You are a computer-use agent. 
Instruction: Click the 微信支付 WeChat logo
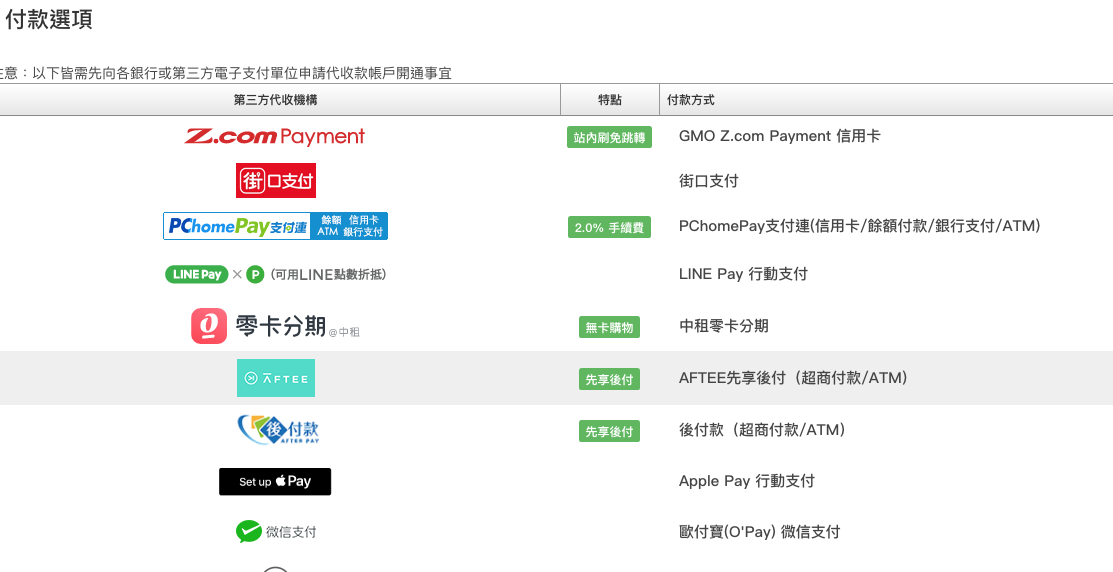coord(276,532)
